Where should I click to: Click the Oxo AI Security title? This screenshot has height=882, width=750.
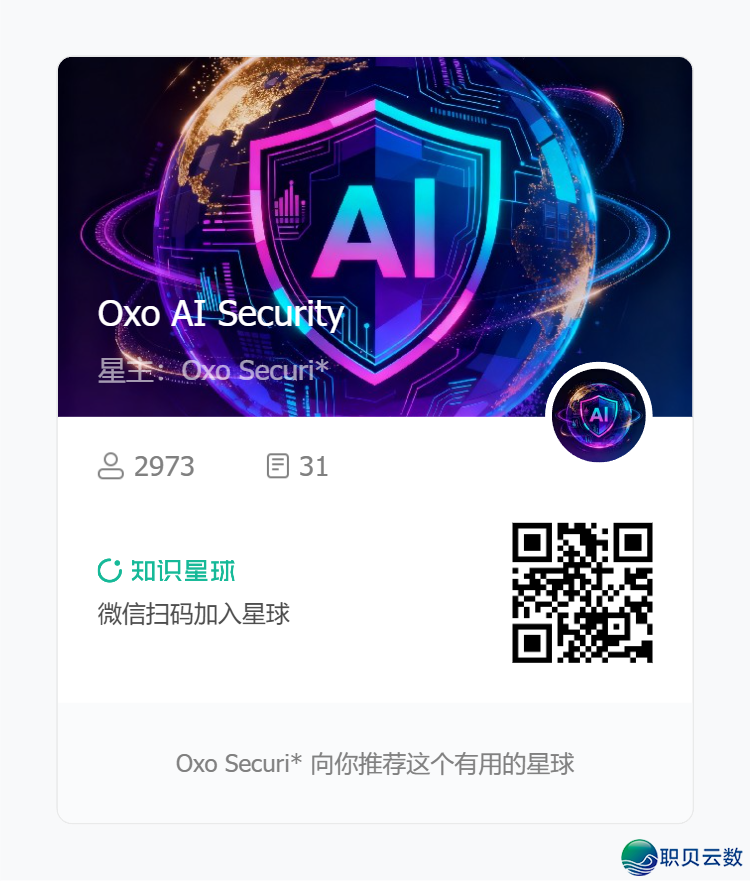221,314
